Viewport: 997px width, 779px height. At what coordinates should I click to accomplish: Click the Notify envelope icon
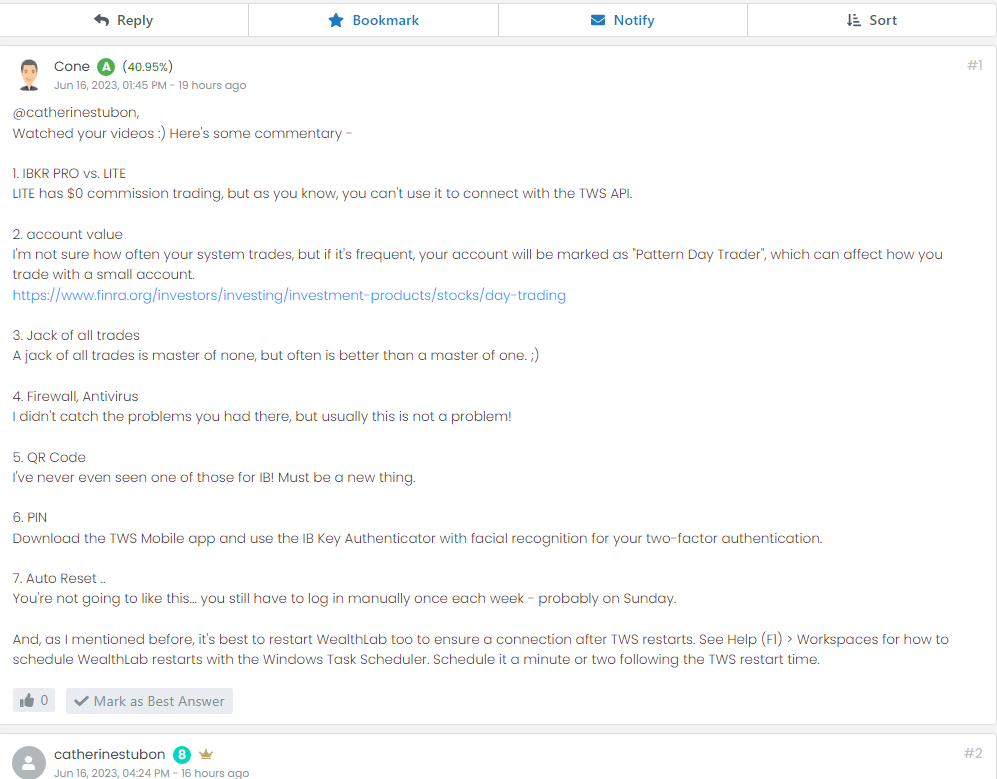(x=598, y=20)
